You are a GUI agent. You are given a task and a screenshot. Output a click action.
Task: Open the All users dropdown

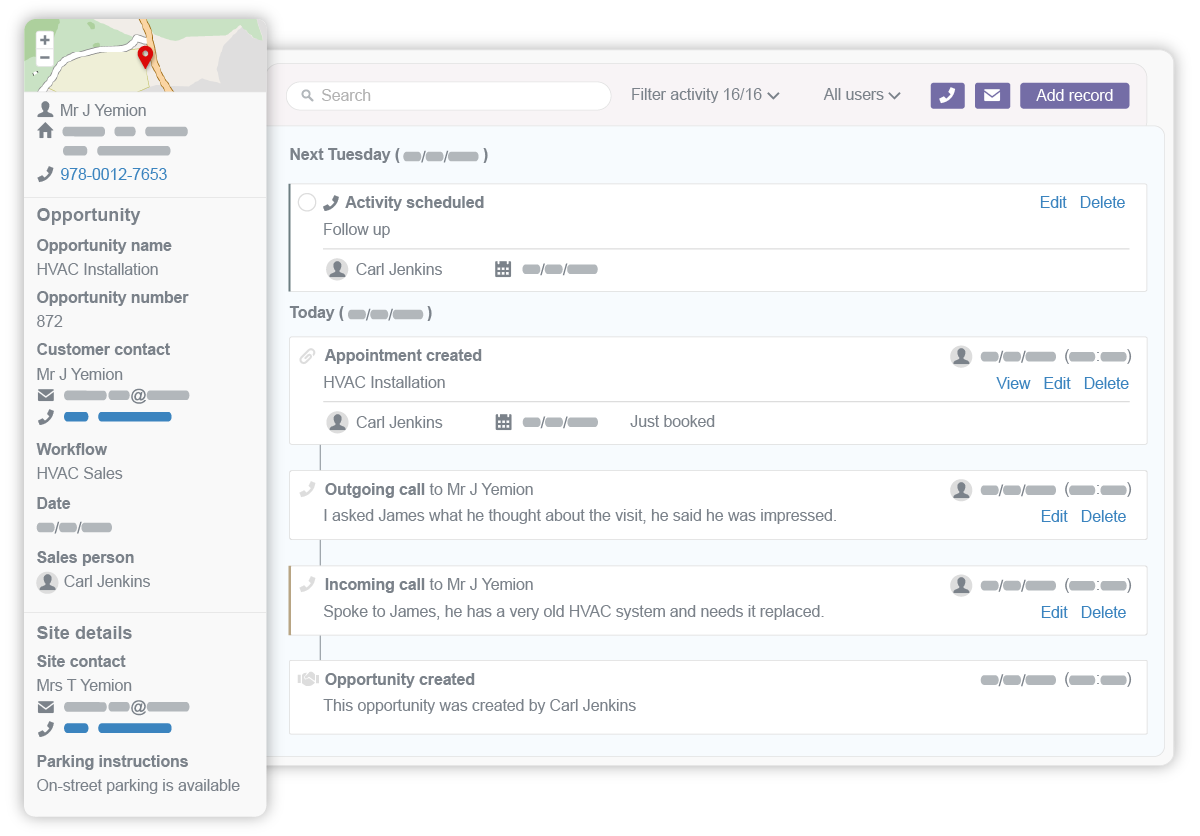[x=861, y=94]
